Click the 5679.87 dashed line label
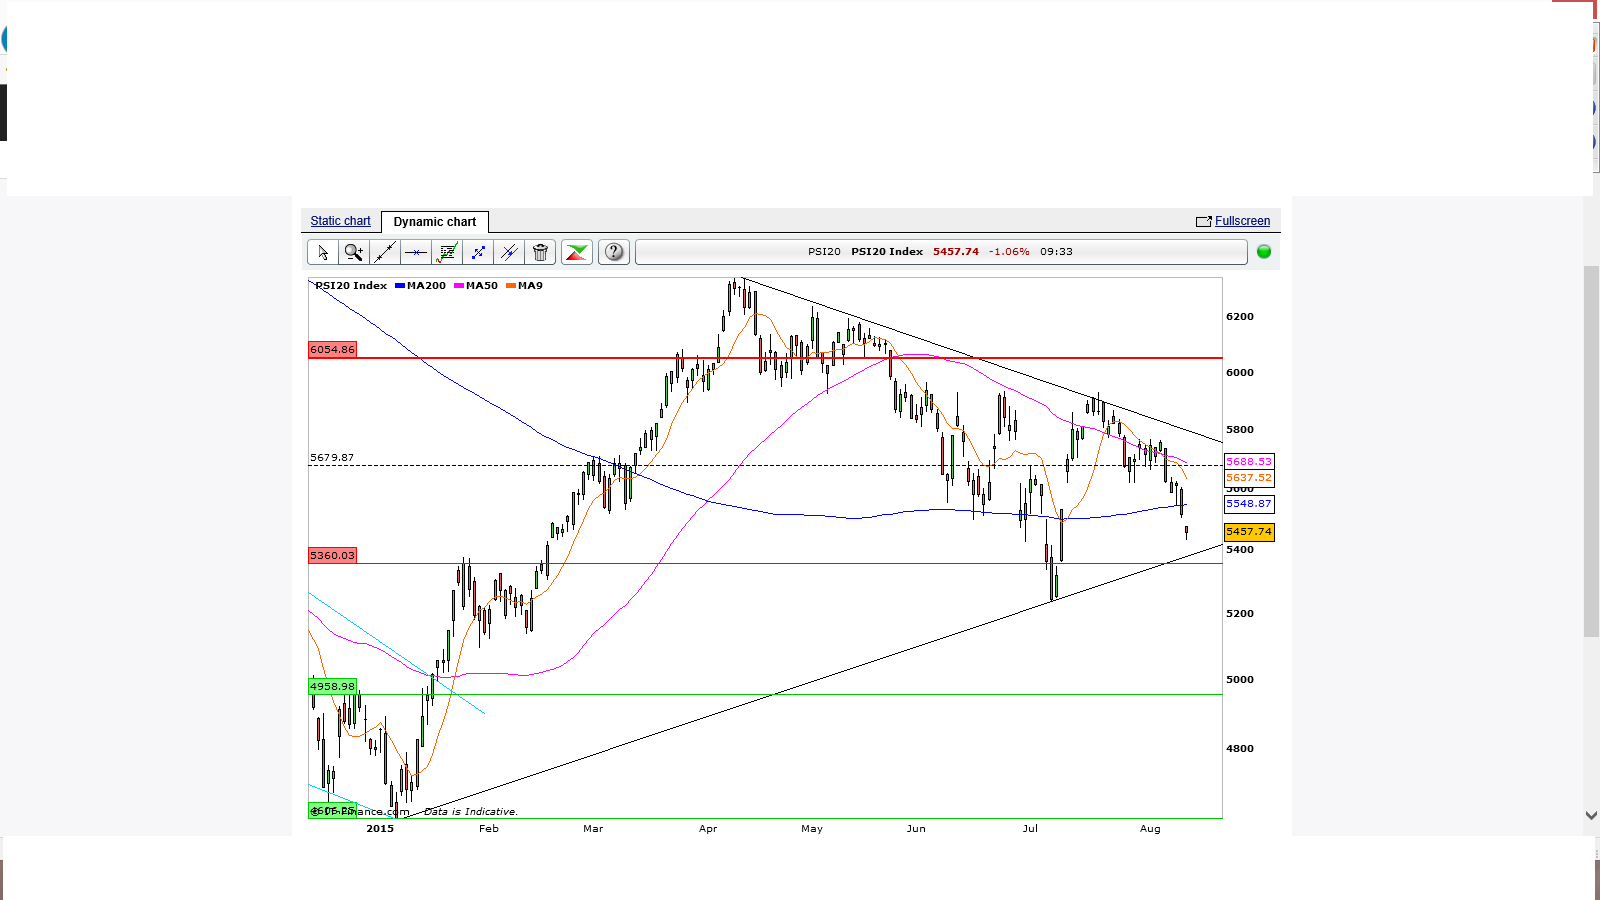1600x900 pixels. (x=332, y=458)
